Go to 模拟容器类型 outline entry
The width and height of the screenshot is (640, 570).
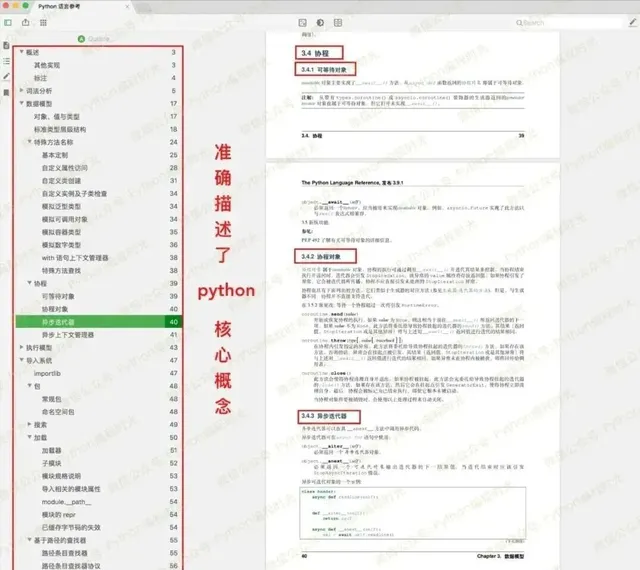coord(62,232)
